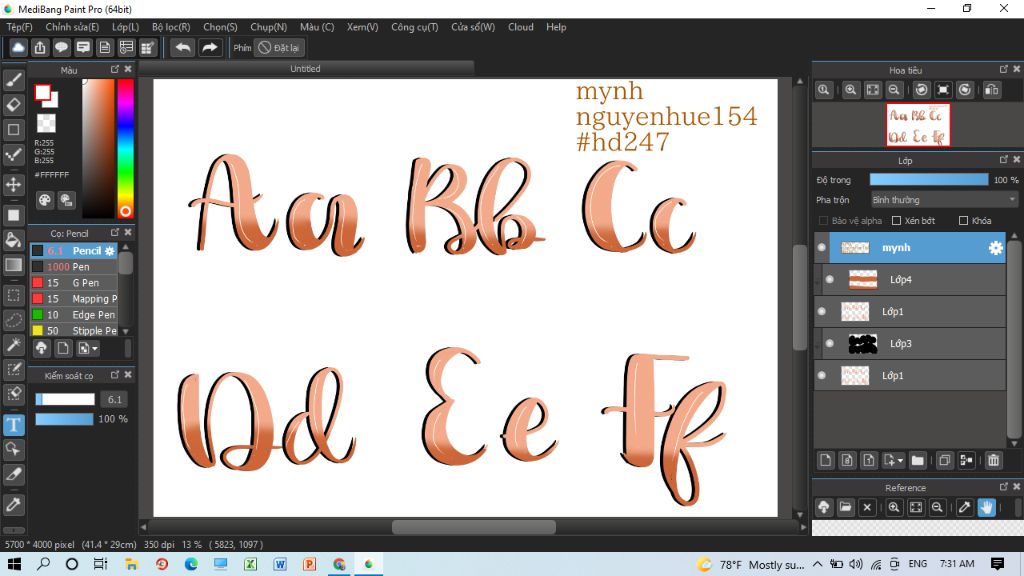Create a new layer with the blank page icon
The height and width of the screenshot is (576, 1024).
click(825, 460)
